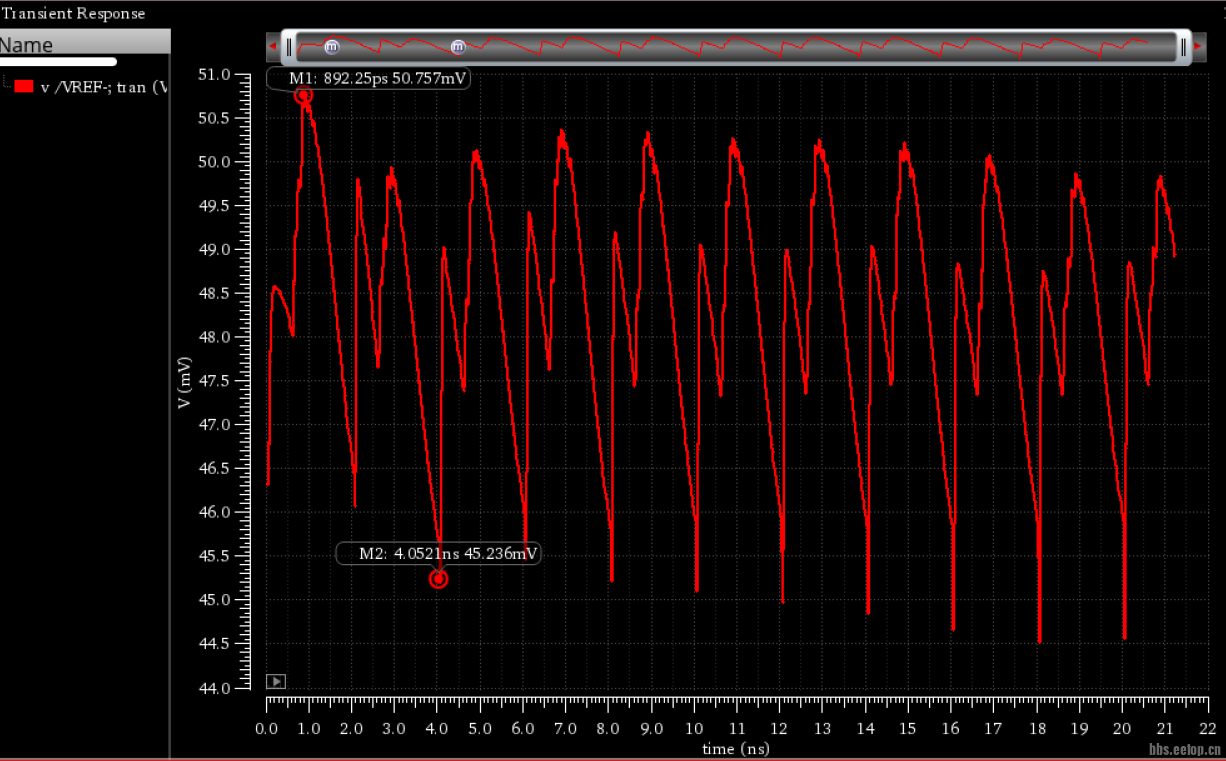Select the M2 4.0521ns marker label
The height and width of the screenshot is (761, 1226).
(450, 554)
